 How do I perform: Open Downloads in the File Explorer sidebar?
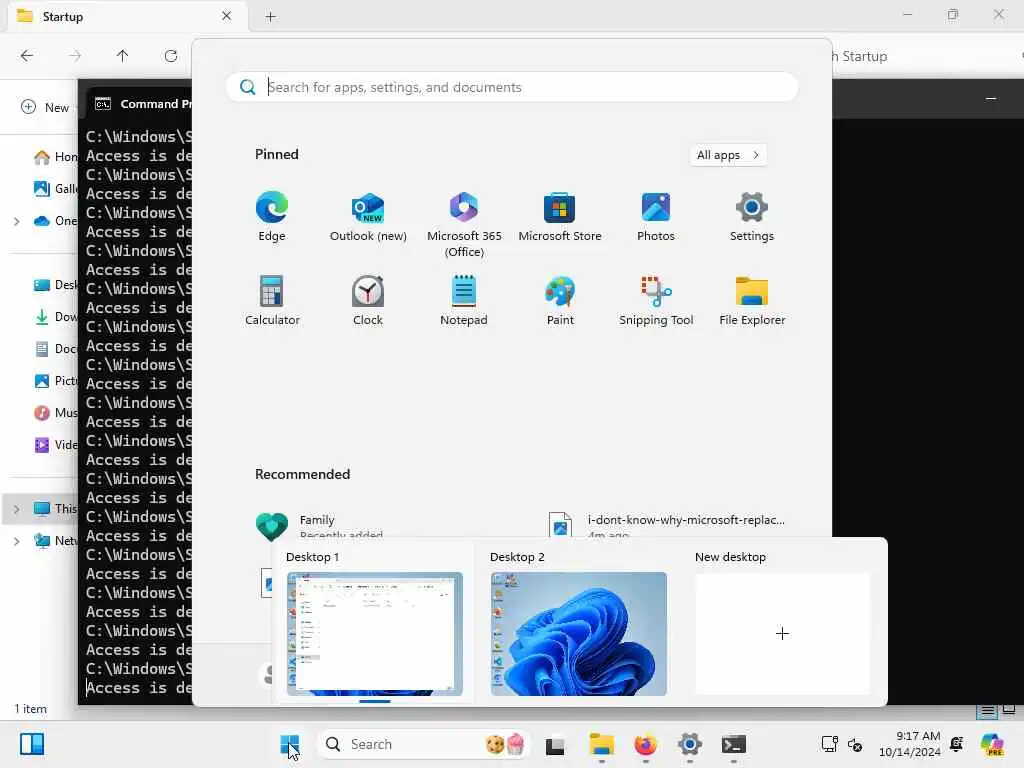pyautogui.click(x=56, y=317)
